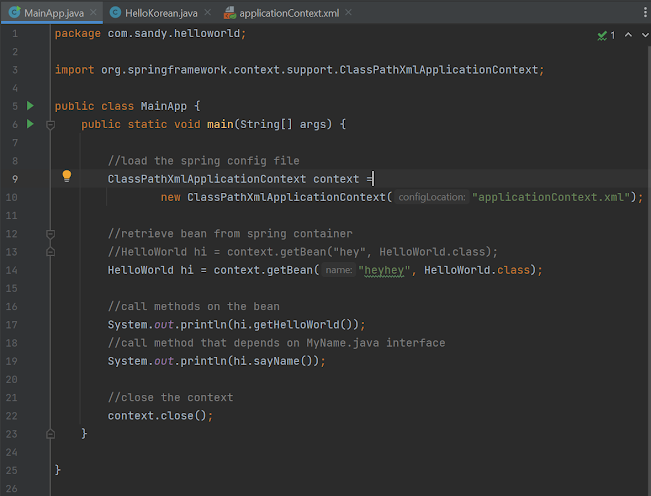Click the commented-out getBean("hey") line
Image resolution: width=651 pixels, height=496 pixels.
(303, 252)
